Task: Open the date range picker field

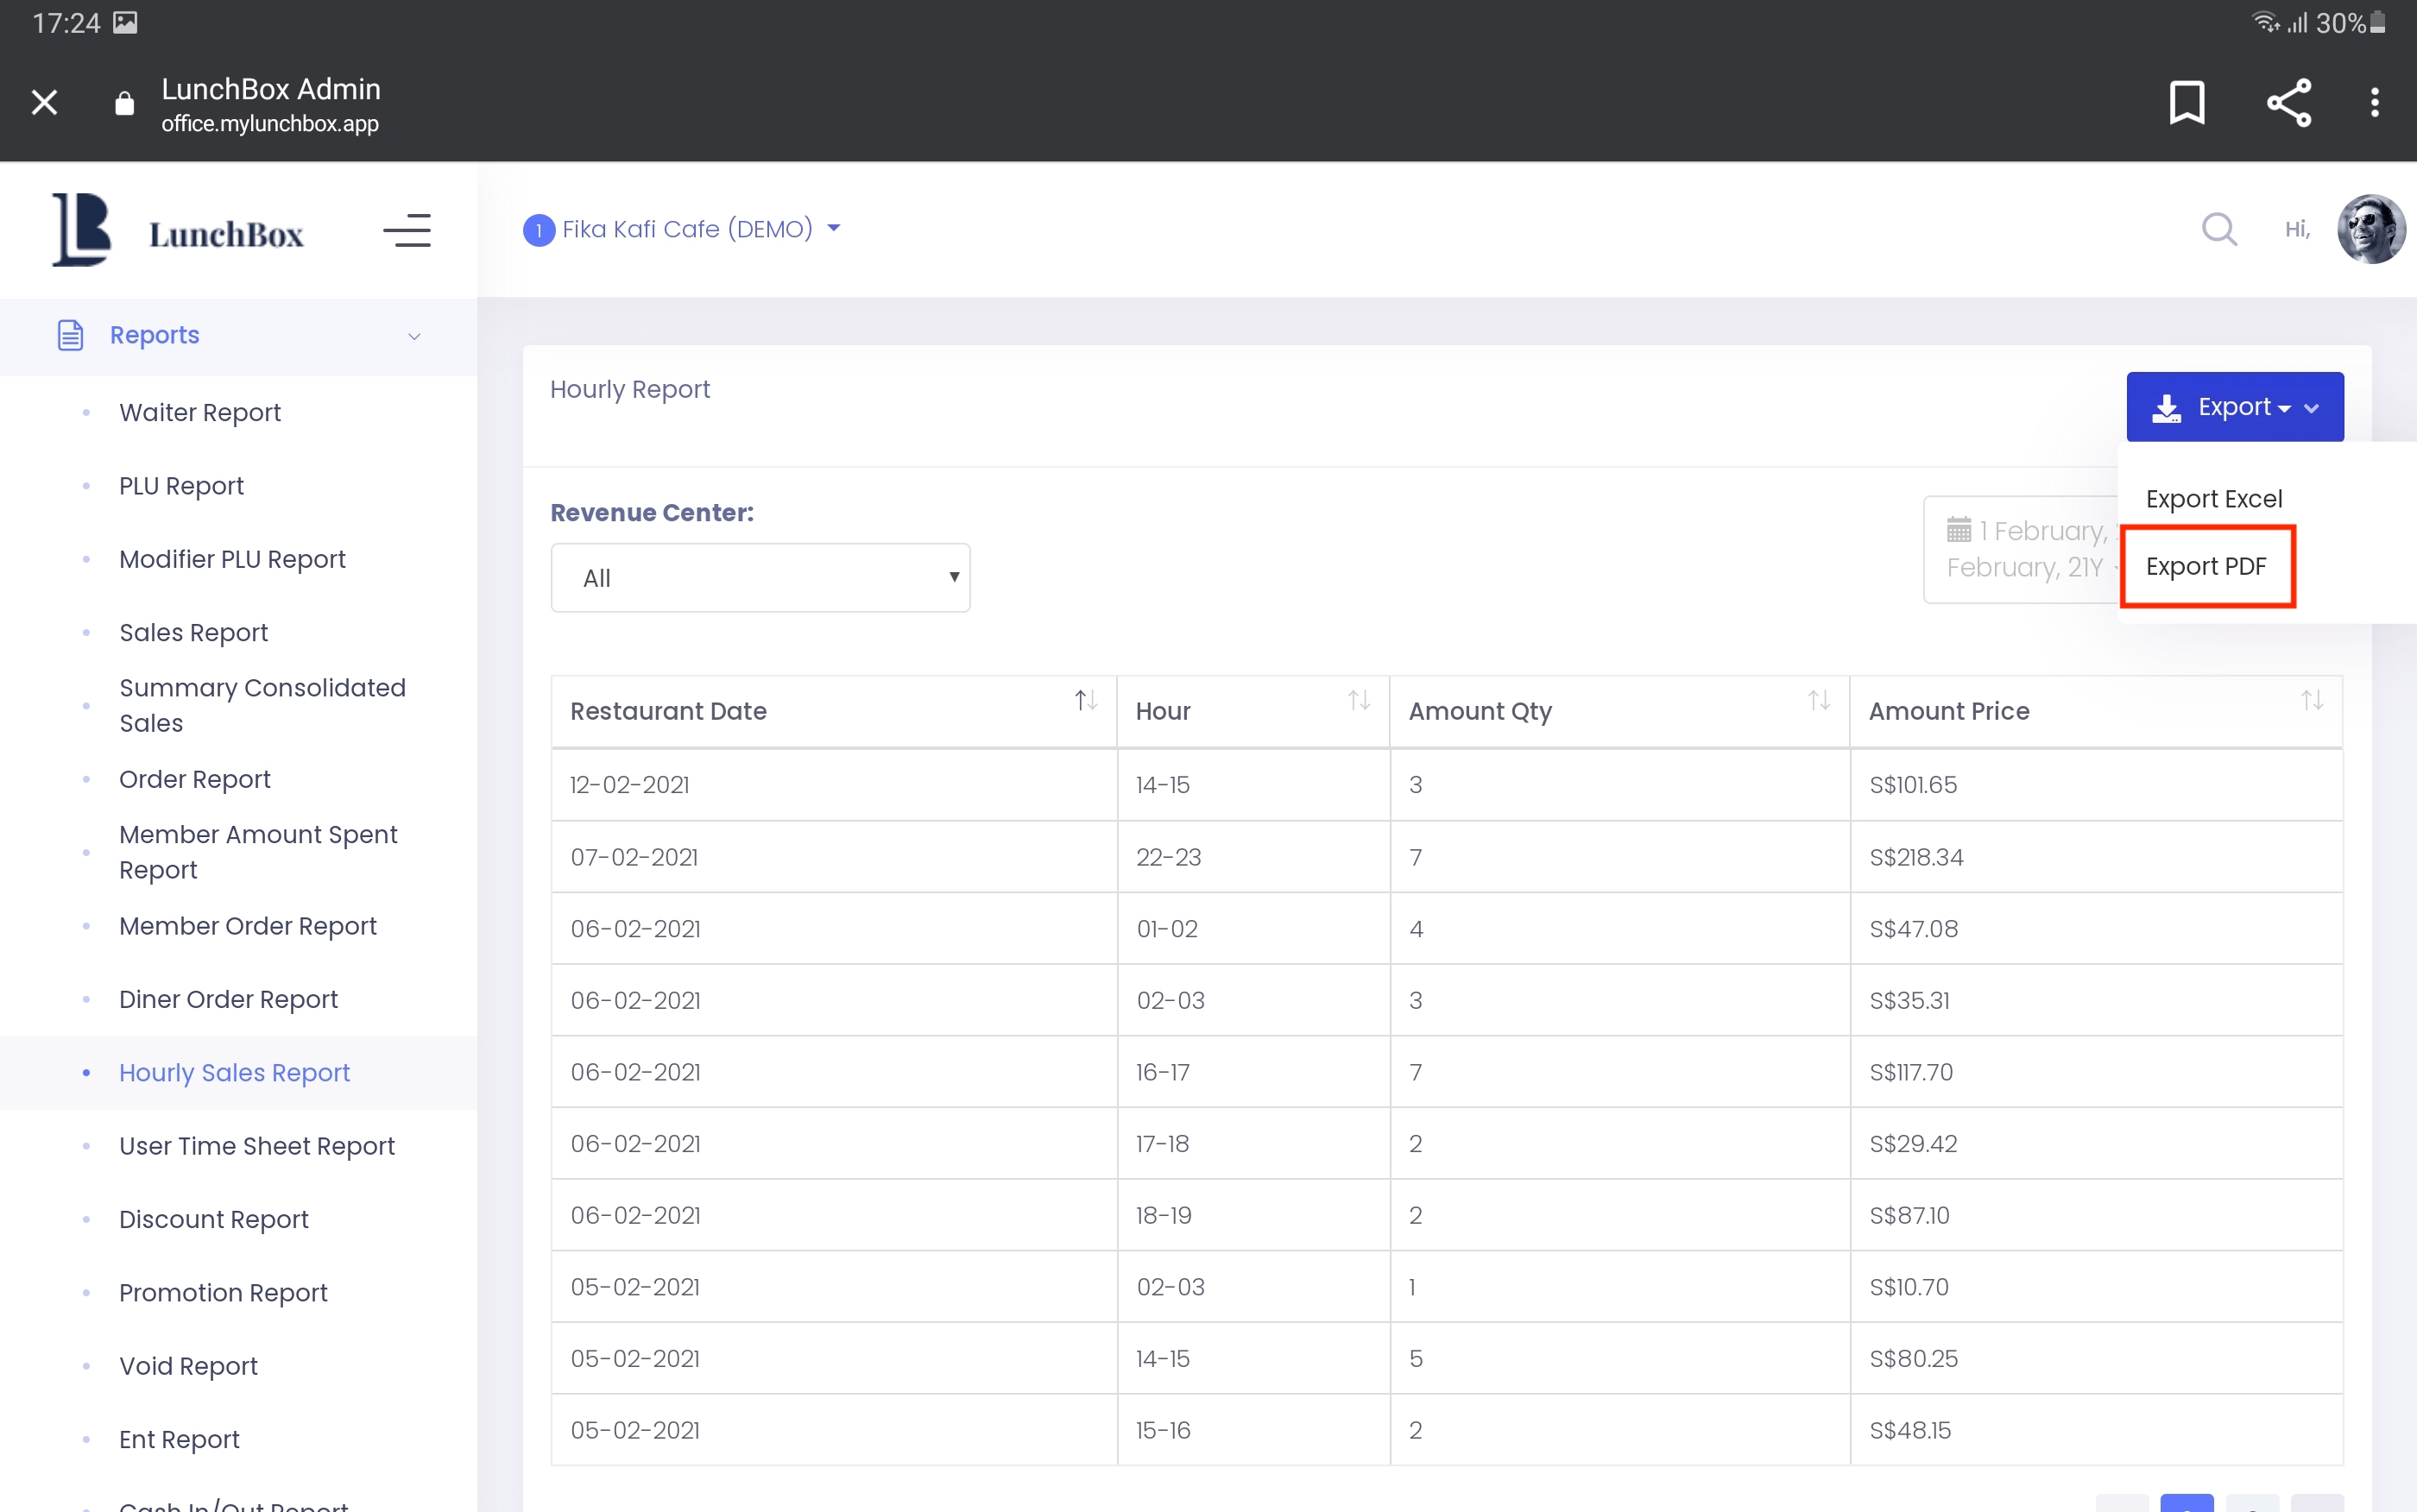Action: (2022, 549)
